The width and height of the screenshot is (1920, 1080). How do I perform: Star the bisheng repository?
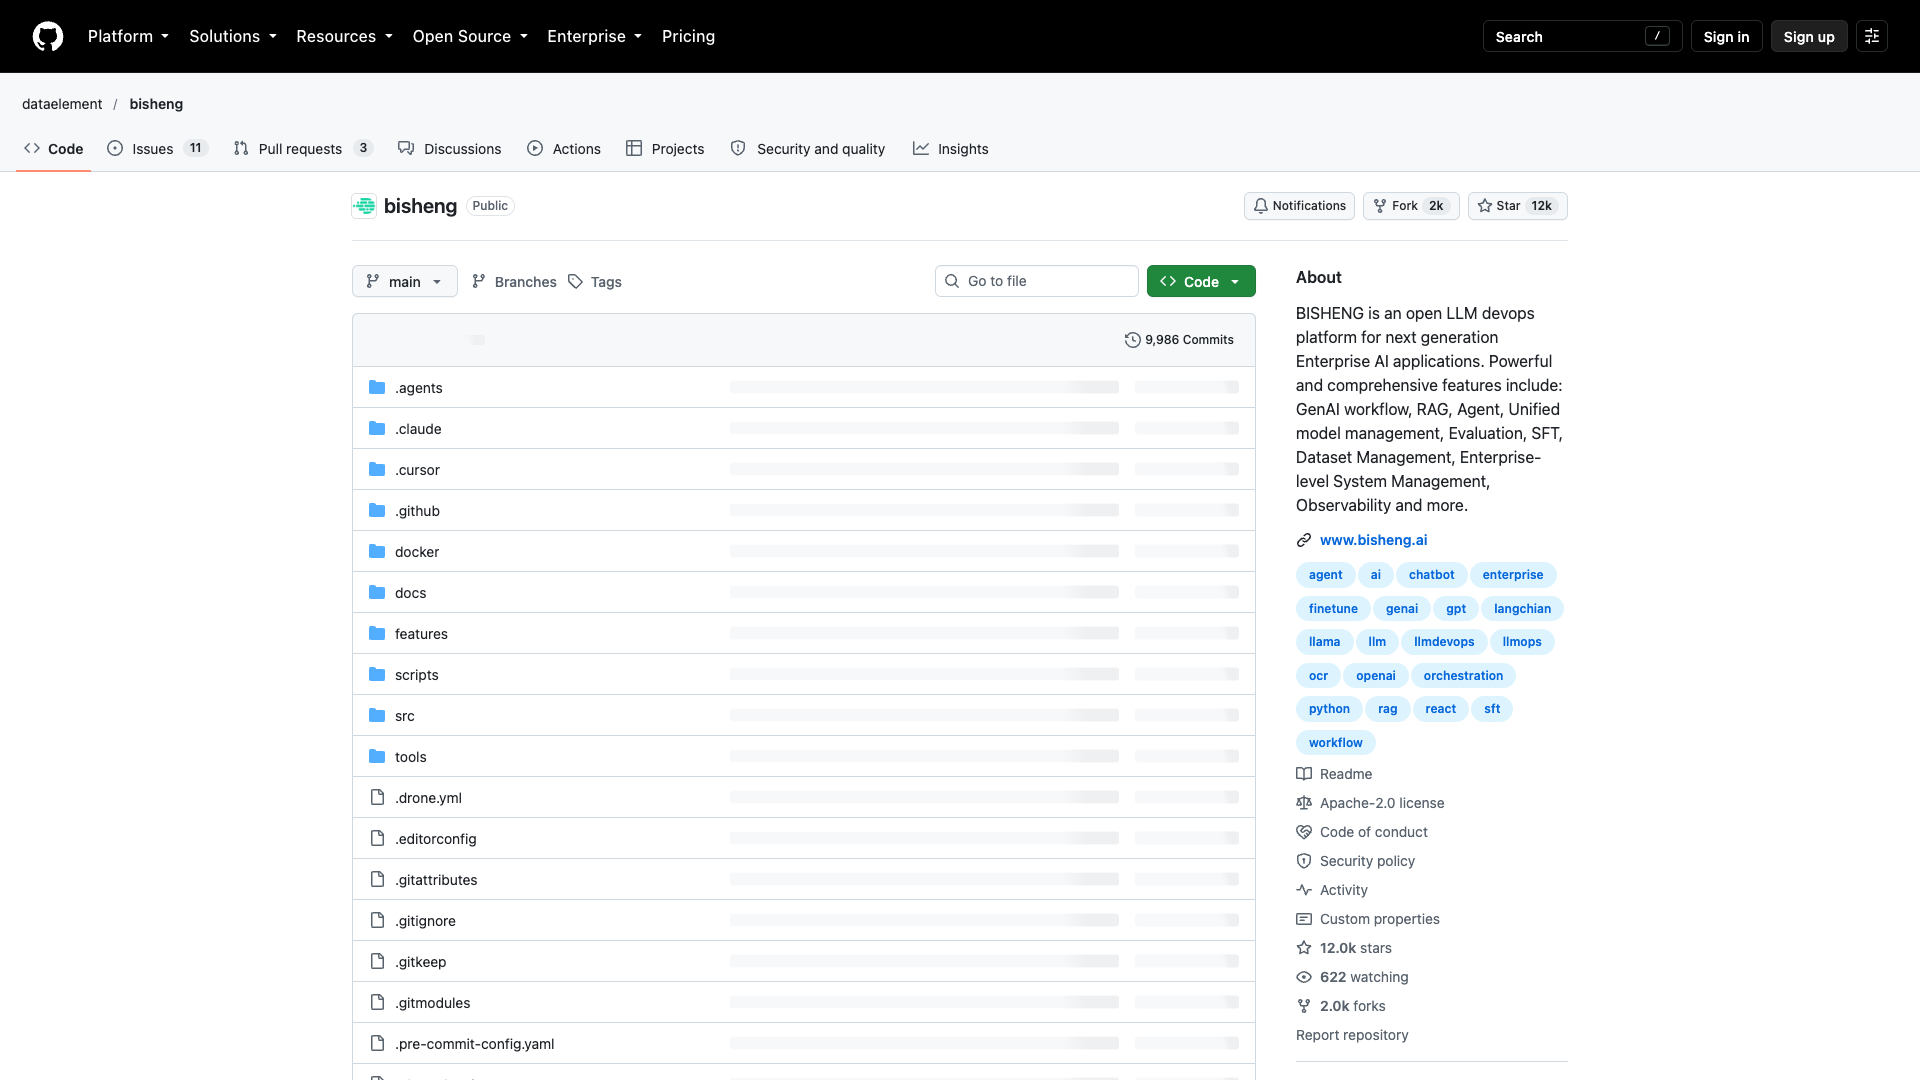point(1517,206)
